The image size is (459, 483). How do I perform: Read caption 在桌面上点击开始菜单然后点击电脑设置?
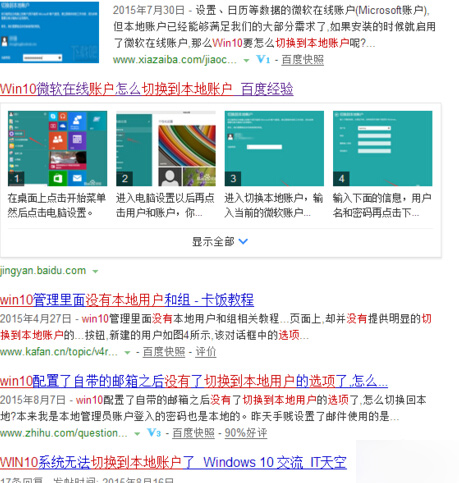pos(57,205)
